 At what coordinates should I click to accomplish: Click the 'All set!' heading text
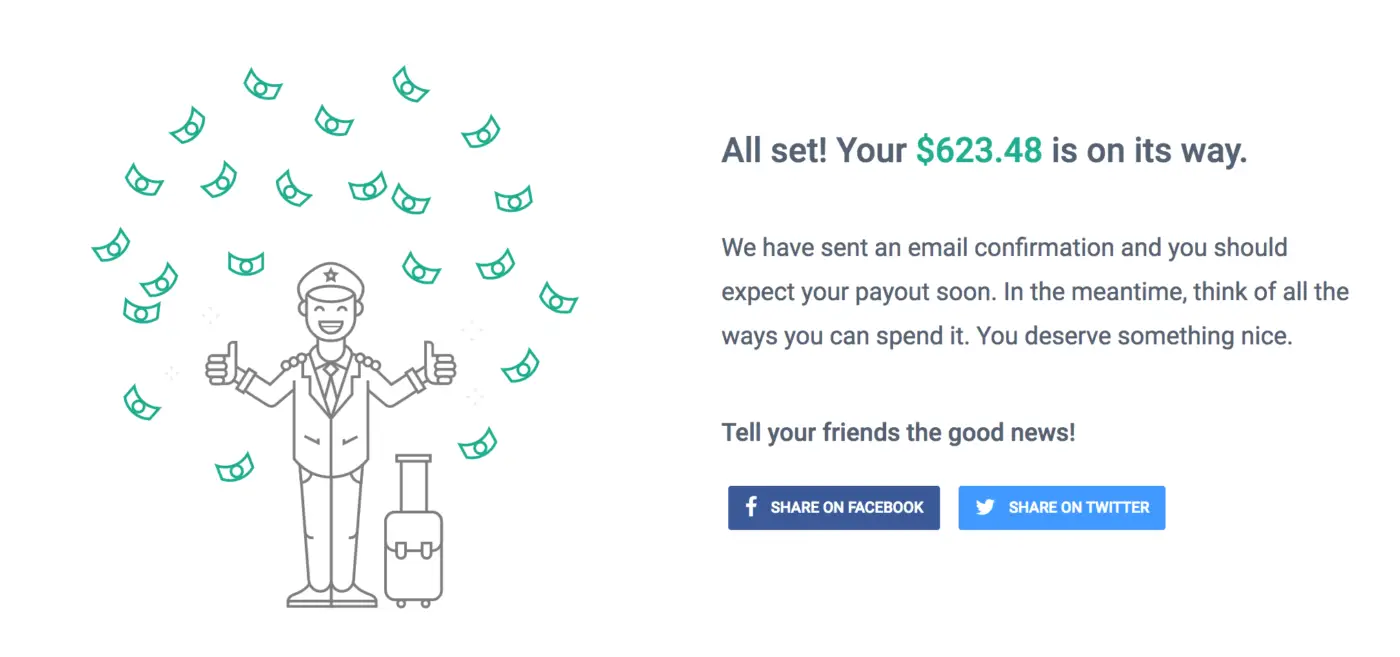[774, 151]
